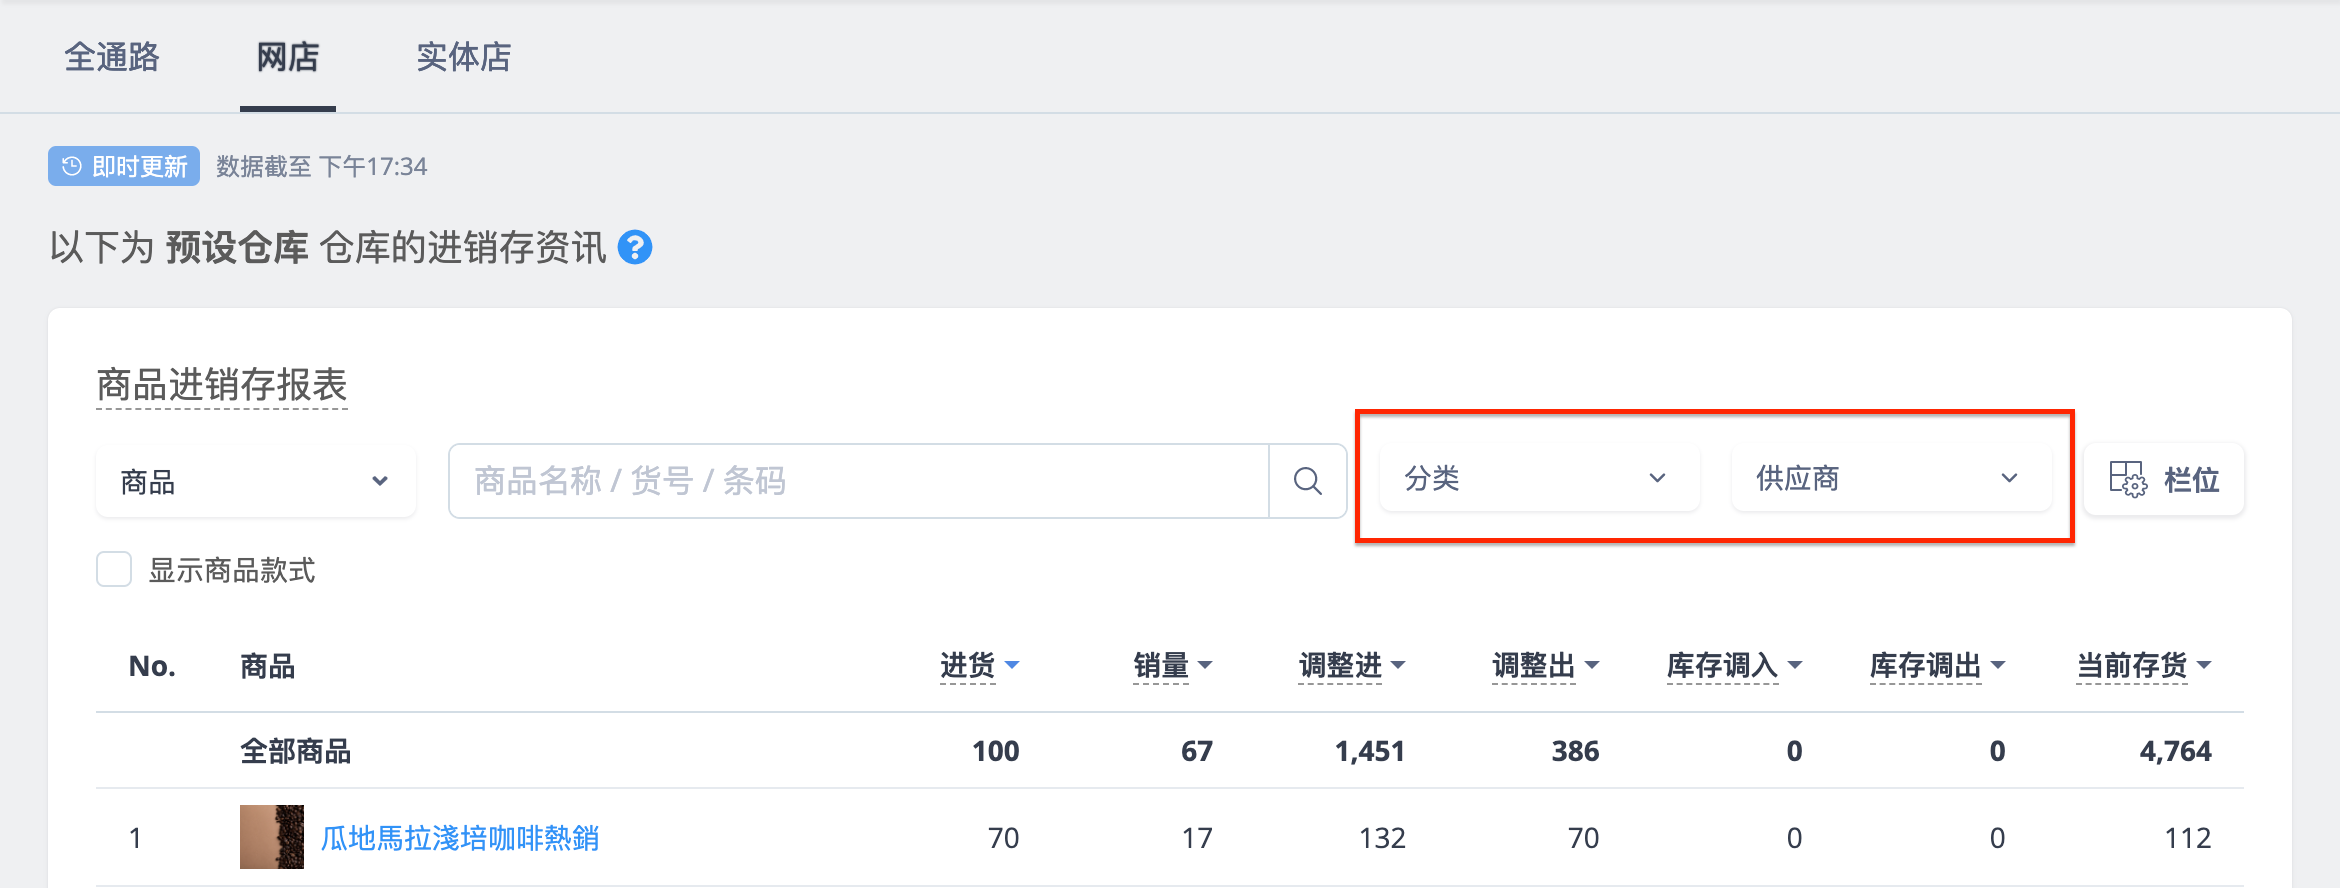Open the blue question mark help icon
The image size is (2340, 888).
tap(635, 247)
